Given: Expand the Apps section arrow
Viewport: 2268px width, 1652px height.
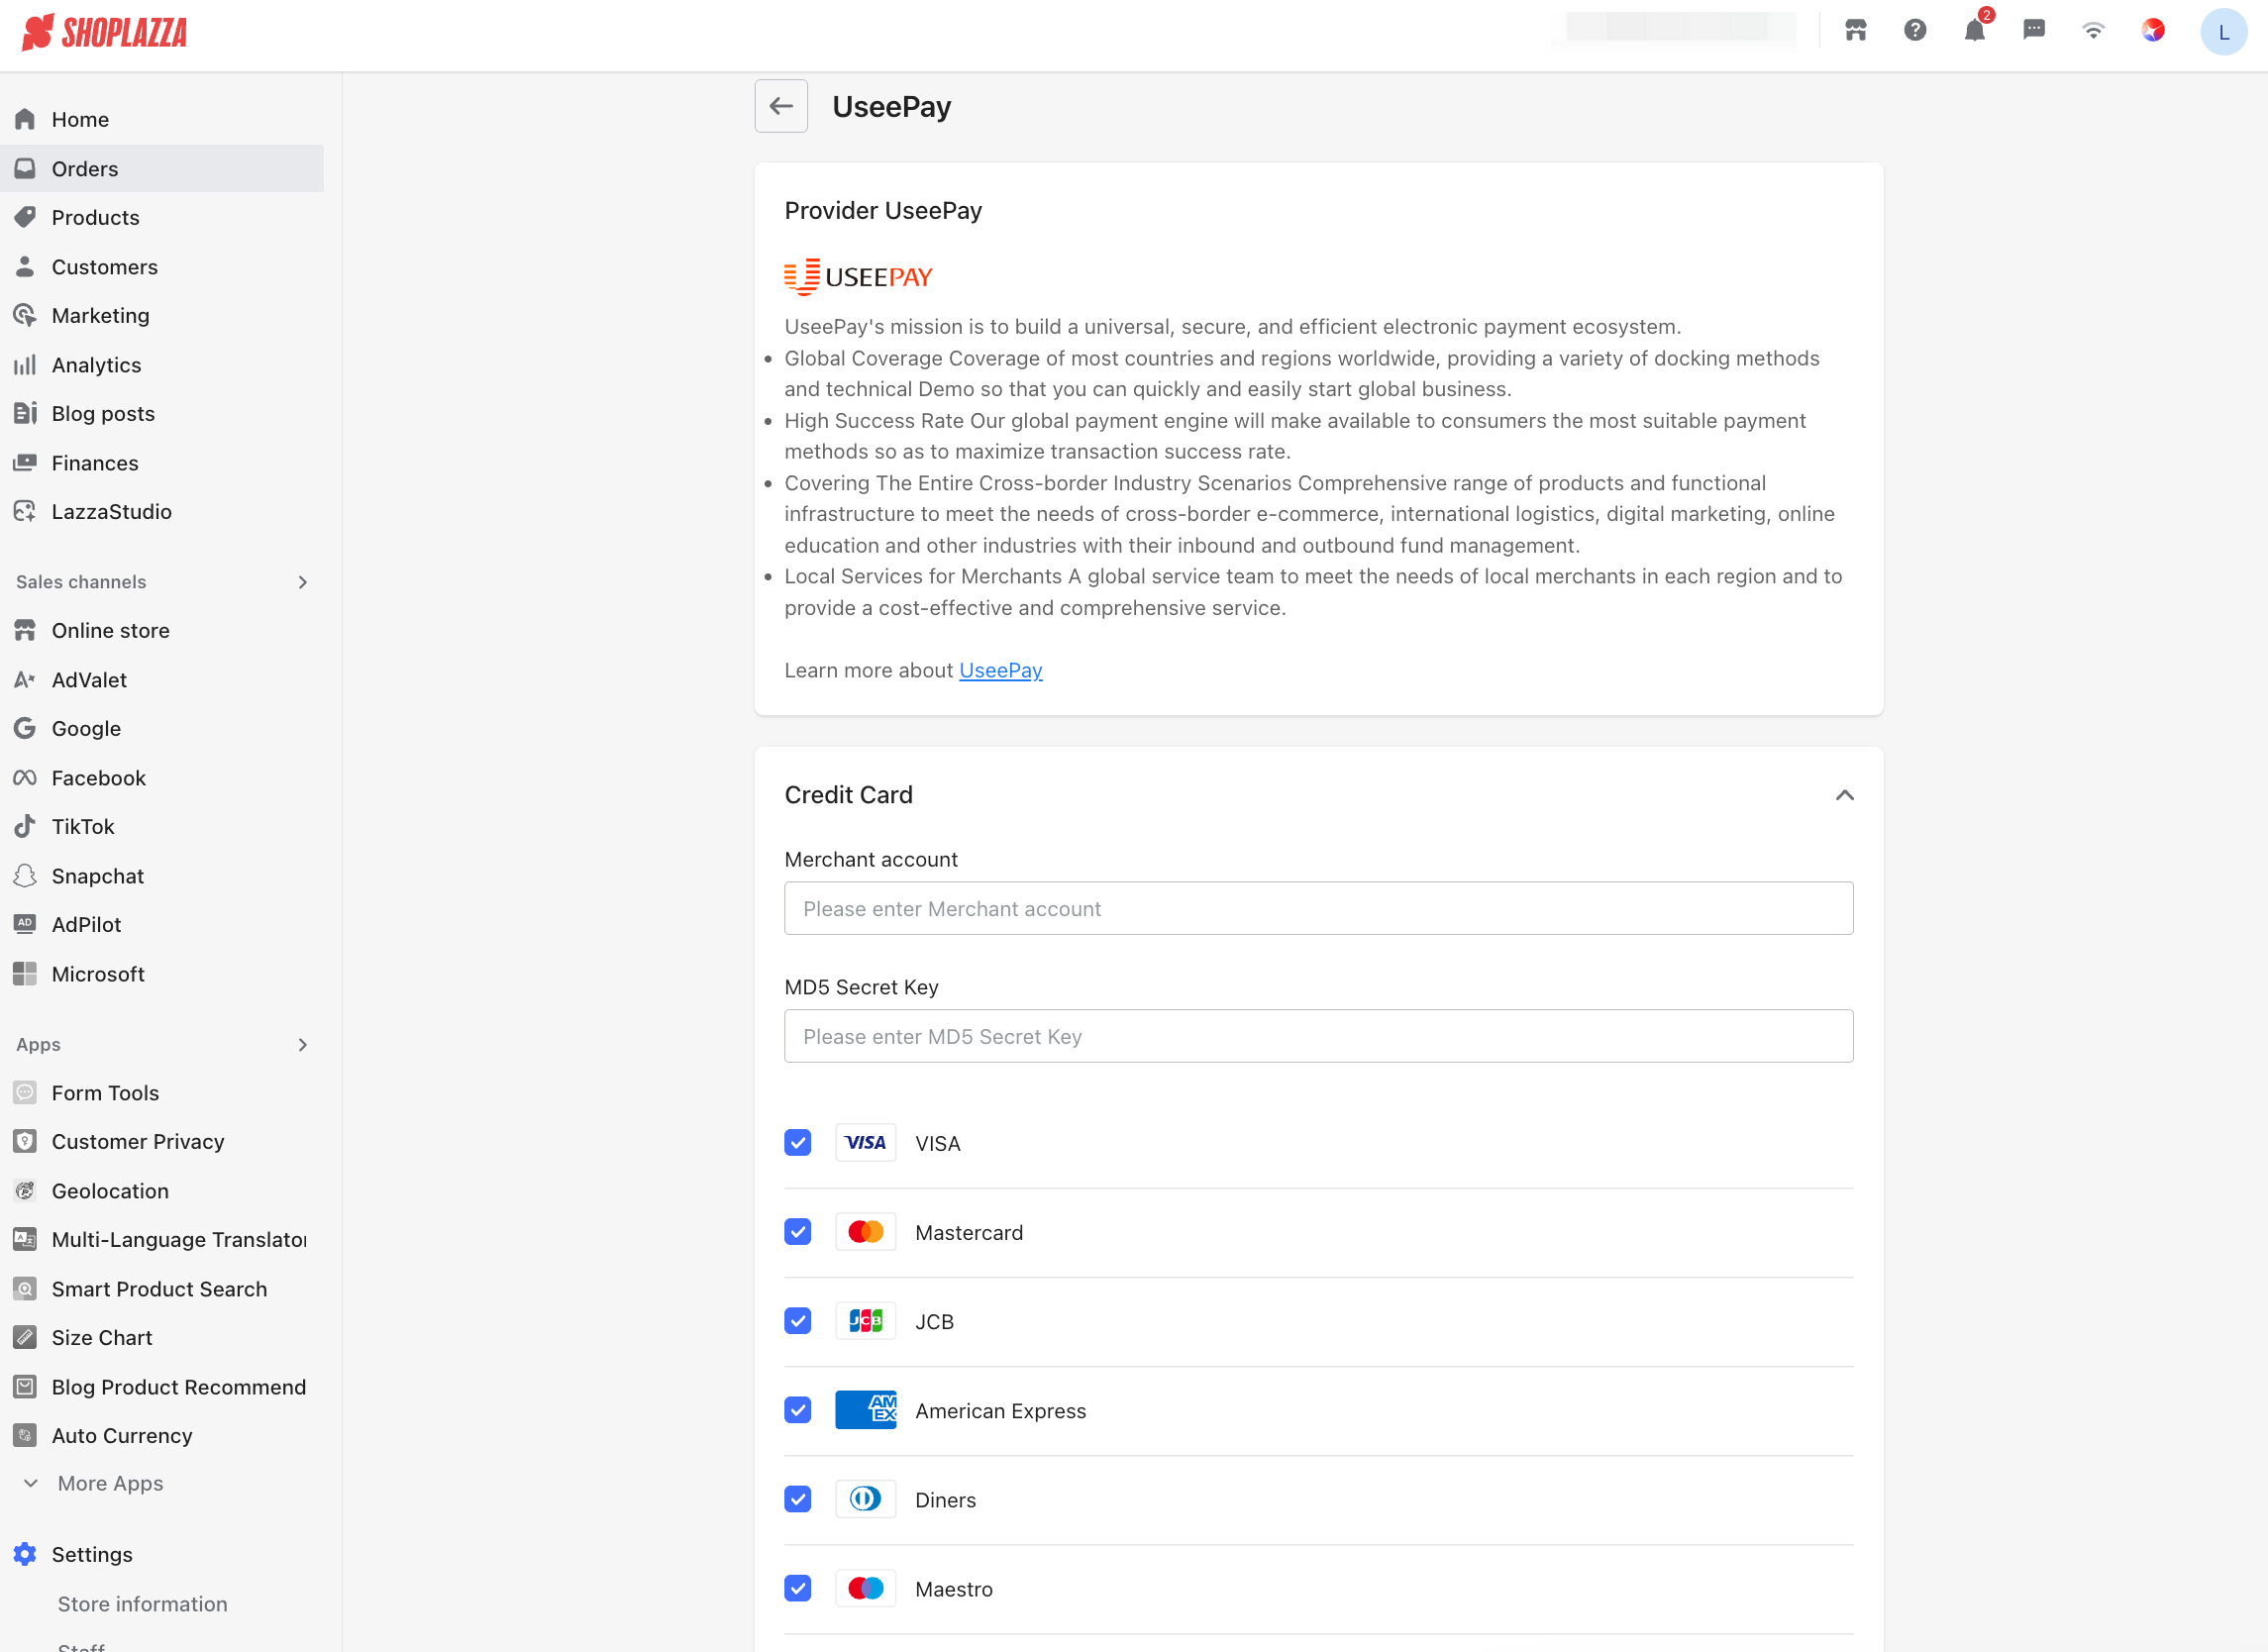Looking at the screenshot, I should pos(303,1044).
